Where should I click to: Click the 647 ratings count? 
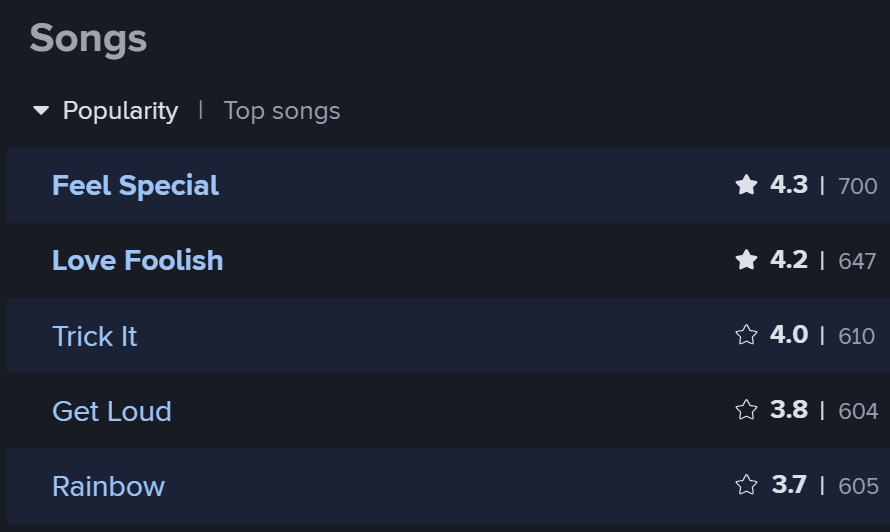click(x=857, y=261)
